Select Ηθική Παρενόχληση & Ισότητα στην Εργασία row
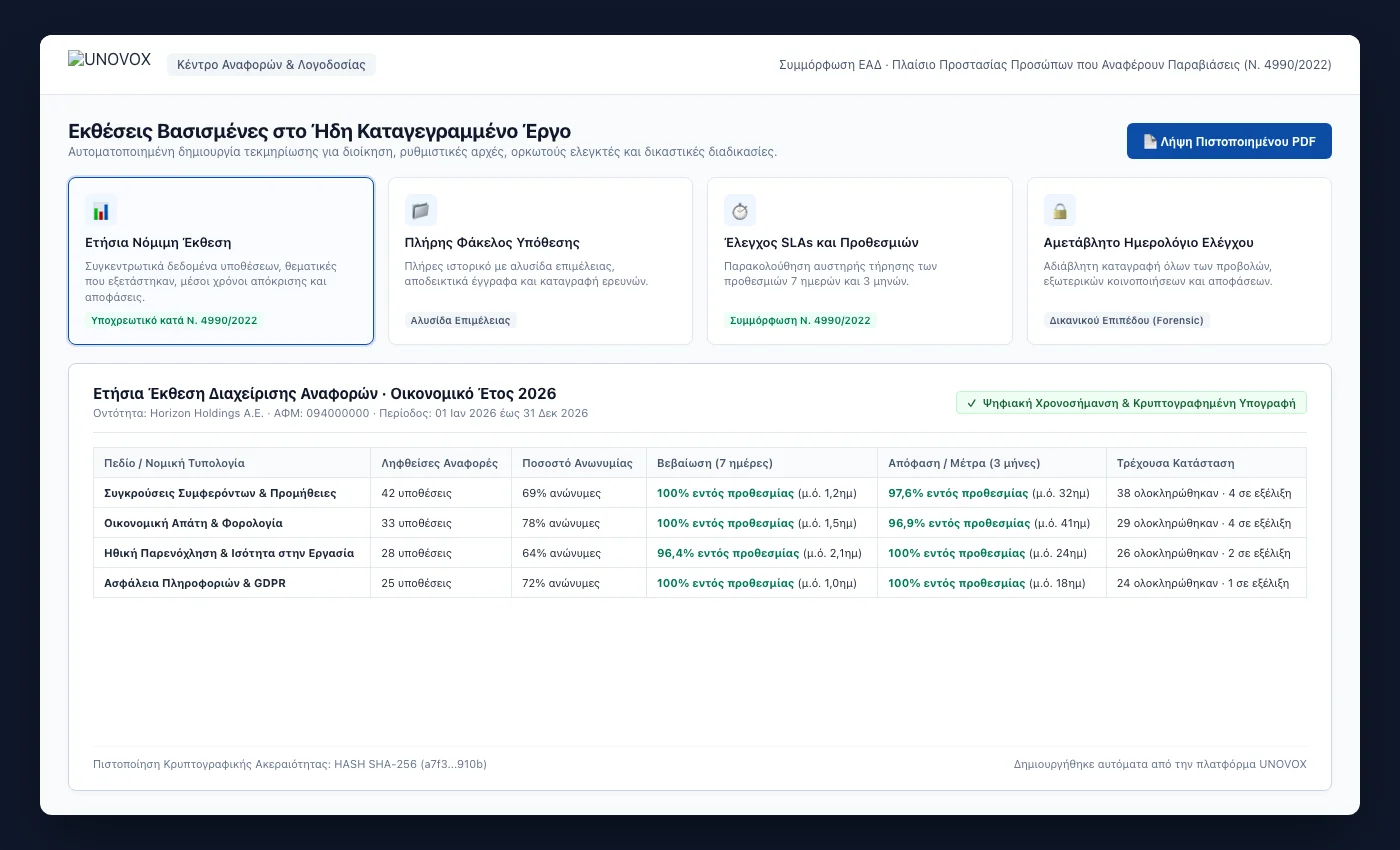Viewport: 1400px width, 850px height. click(x=700, y=553)
